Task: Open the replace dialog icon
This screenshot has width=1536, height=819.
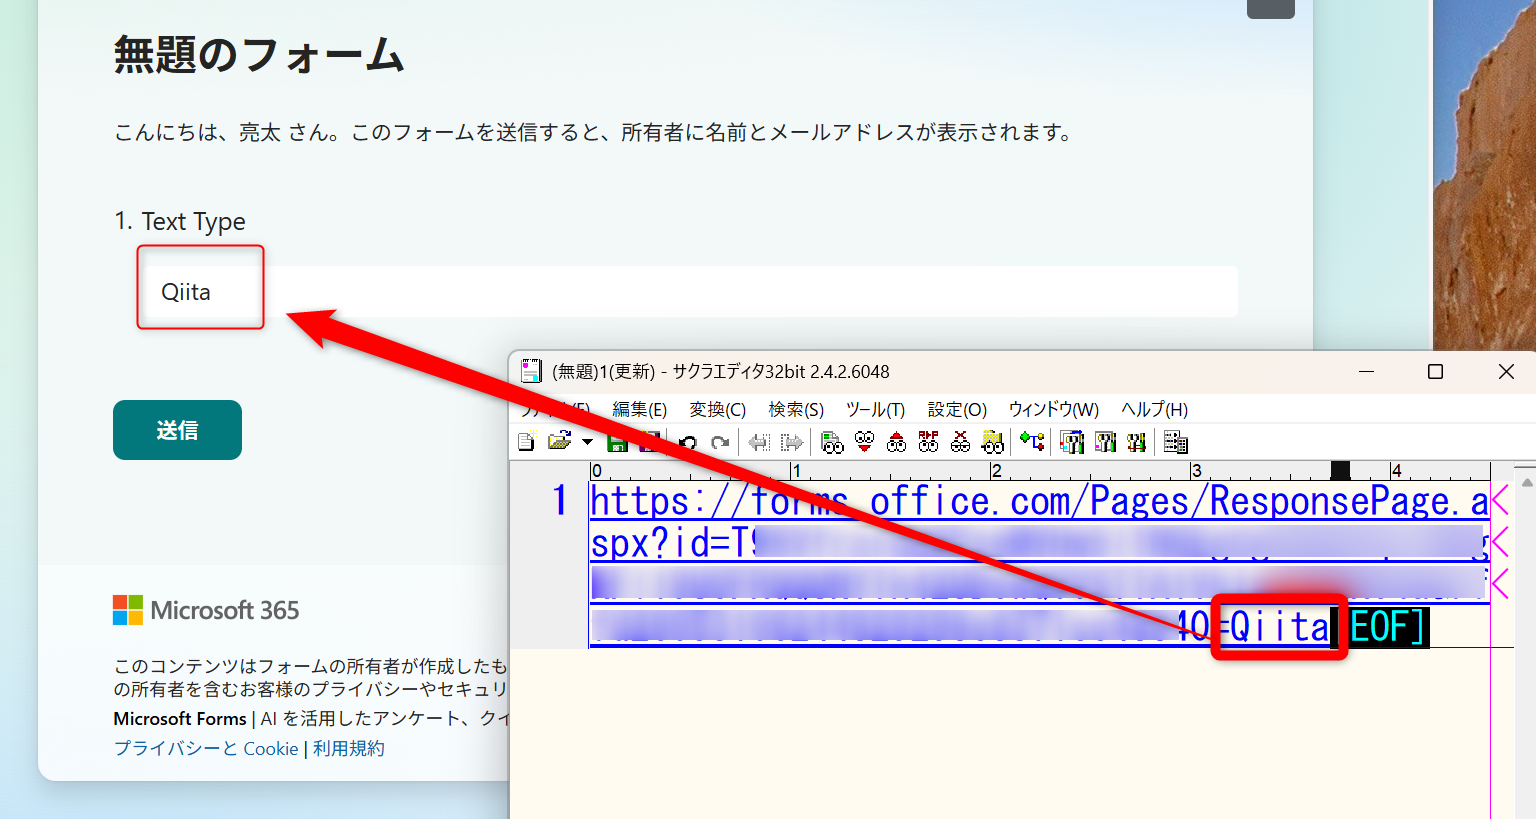Action: click(x=928, y=441)
